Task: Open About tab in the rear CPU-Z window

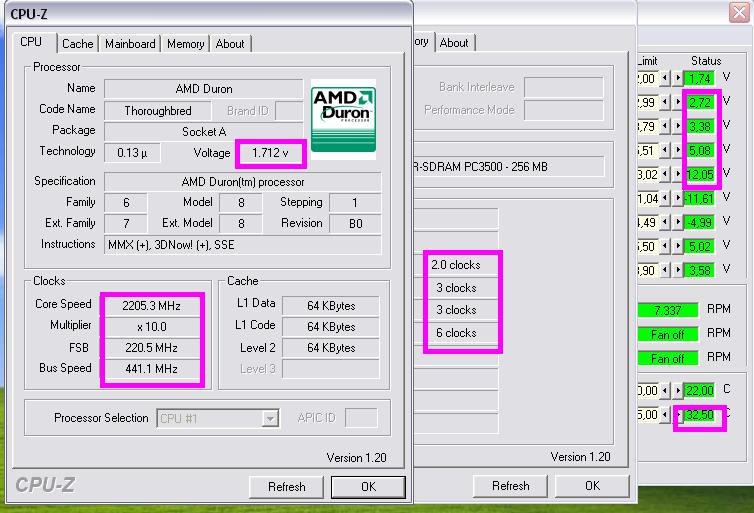Action: (454, 43)
